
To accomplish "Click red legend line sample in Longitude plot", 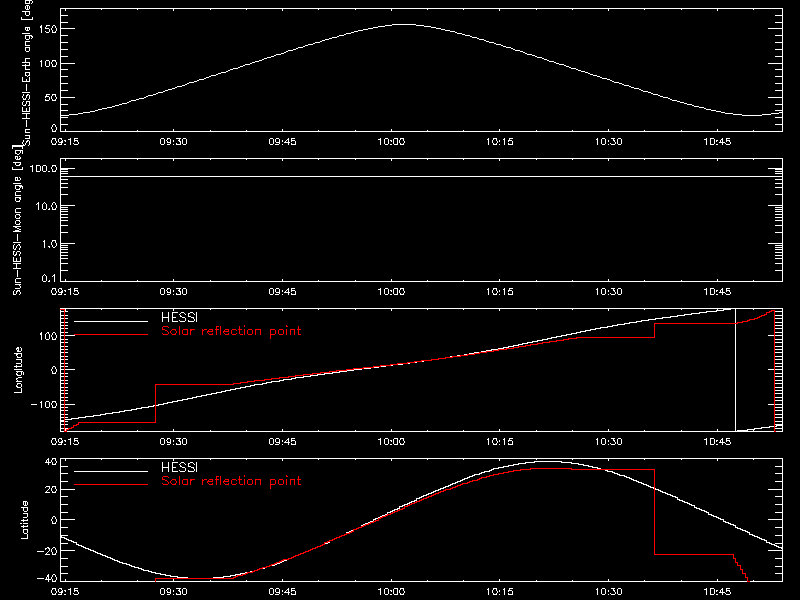I will [x=111, y=335].
